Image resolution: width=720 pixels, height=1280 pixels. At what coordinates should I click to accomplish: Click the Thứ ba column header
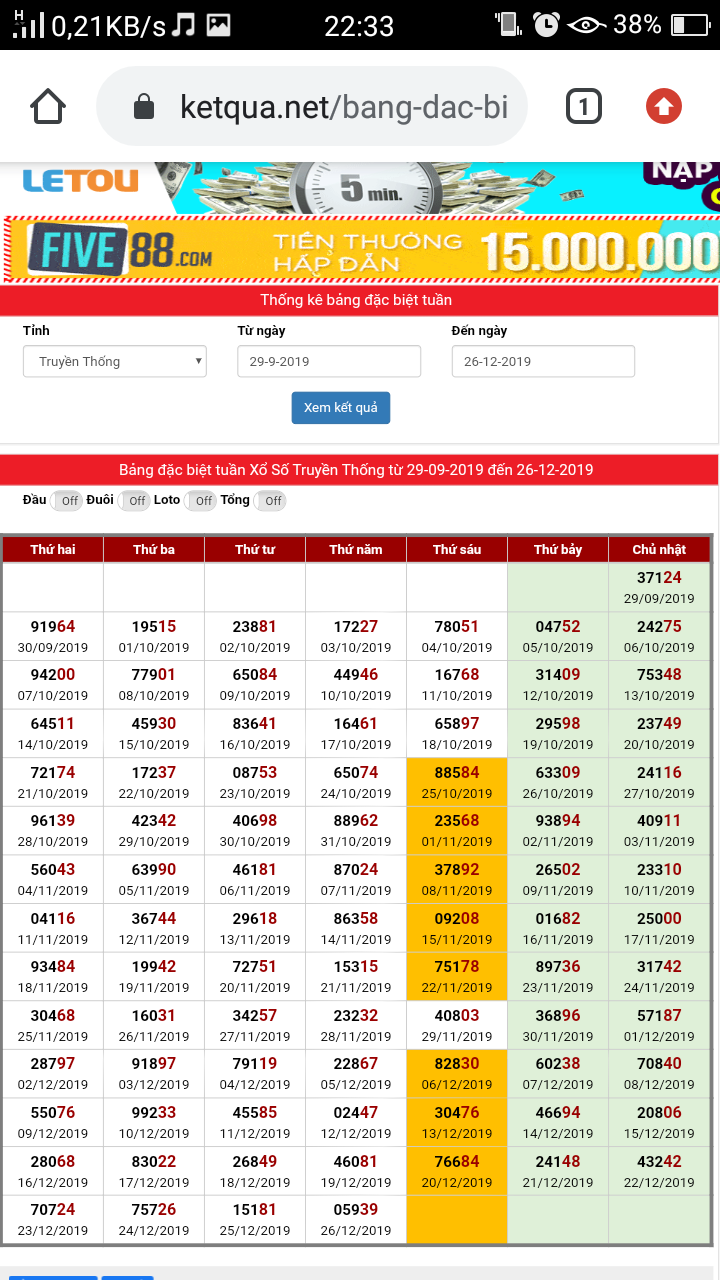pos(154,550)
